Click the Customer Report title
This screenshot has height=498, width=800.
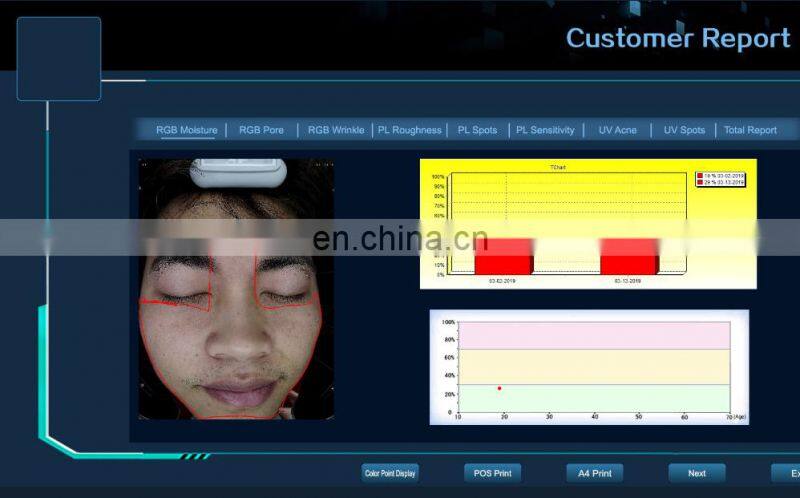click(x=678, y=38)
